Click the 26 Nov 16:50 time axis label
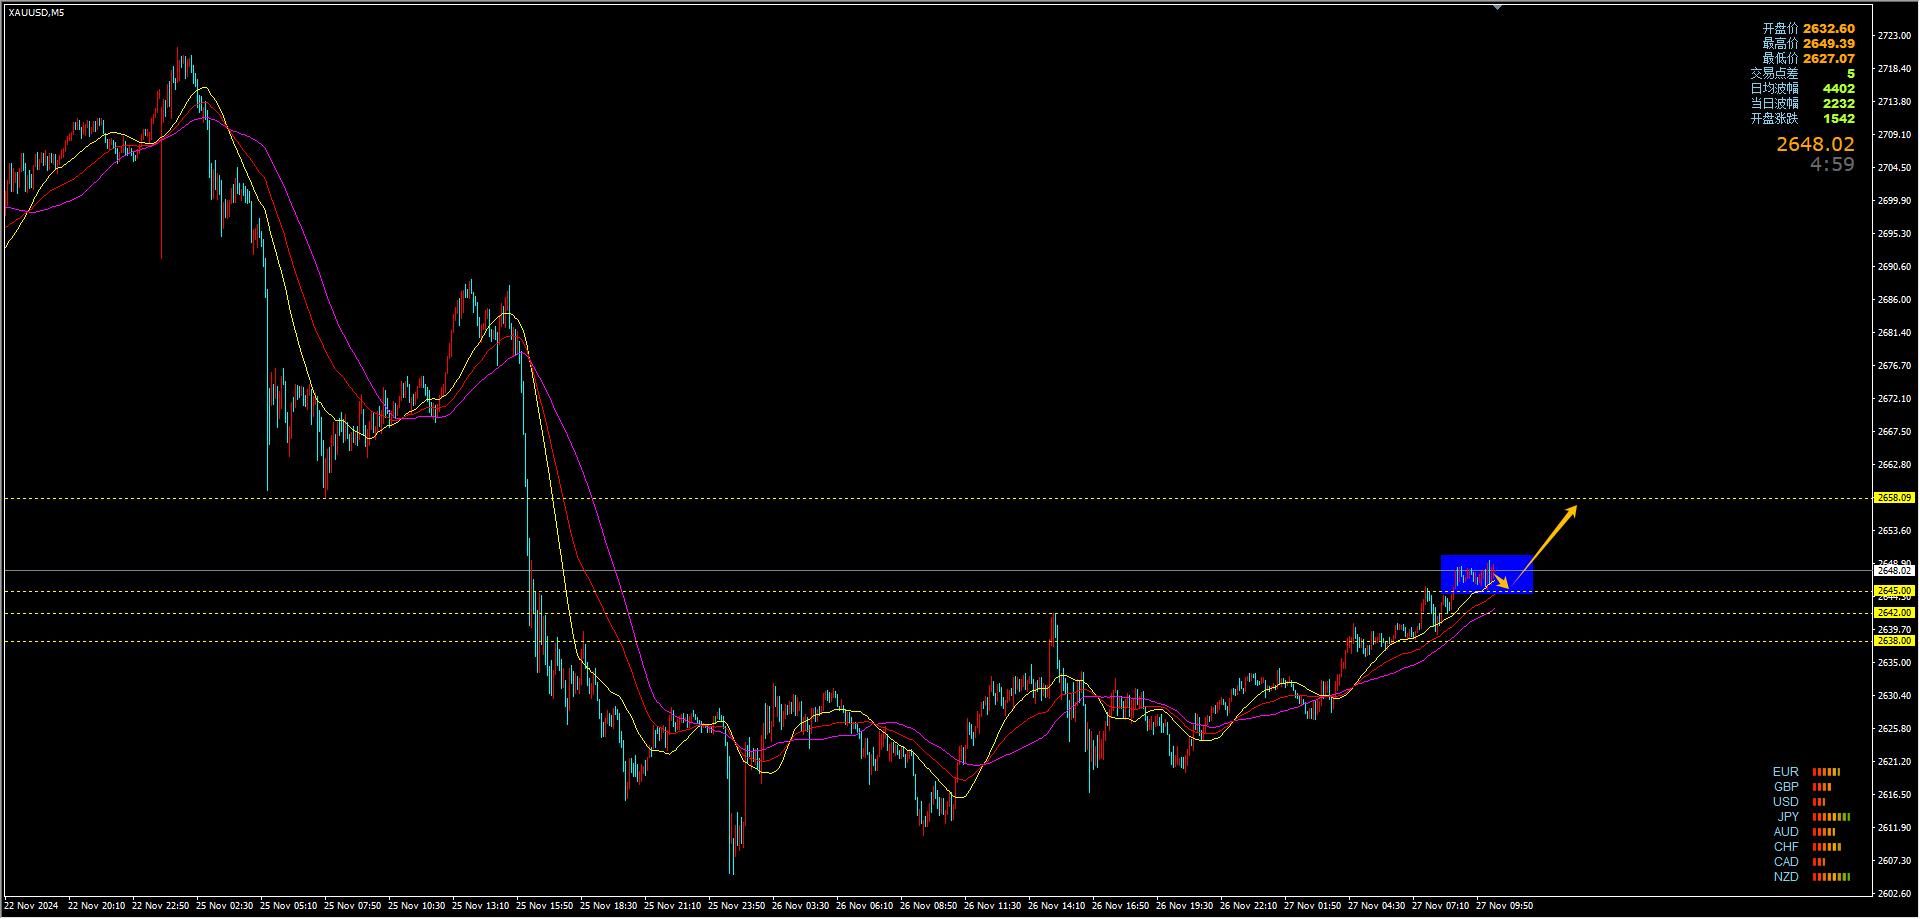The image size is (1920, 919). click(1121, 906)
